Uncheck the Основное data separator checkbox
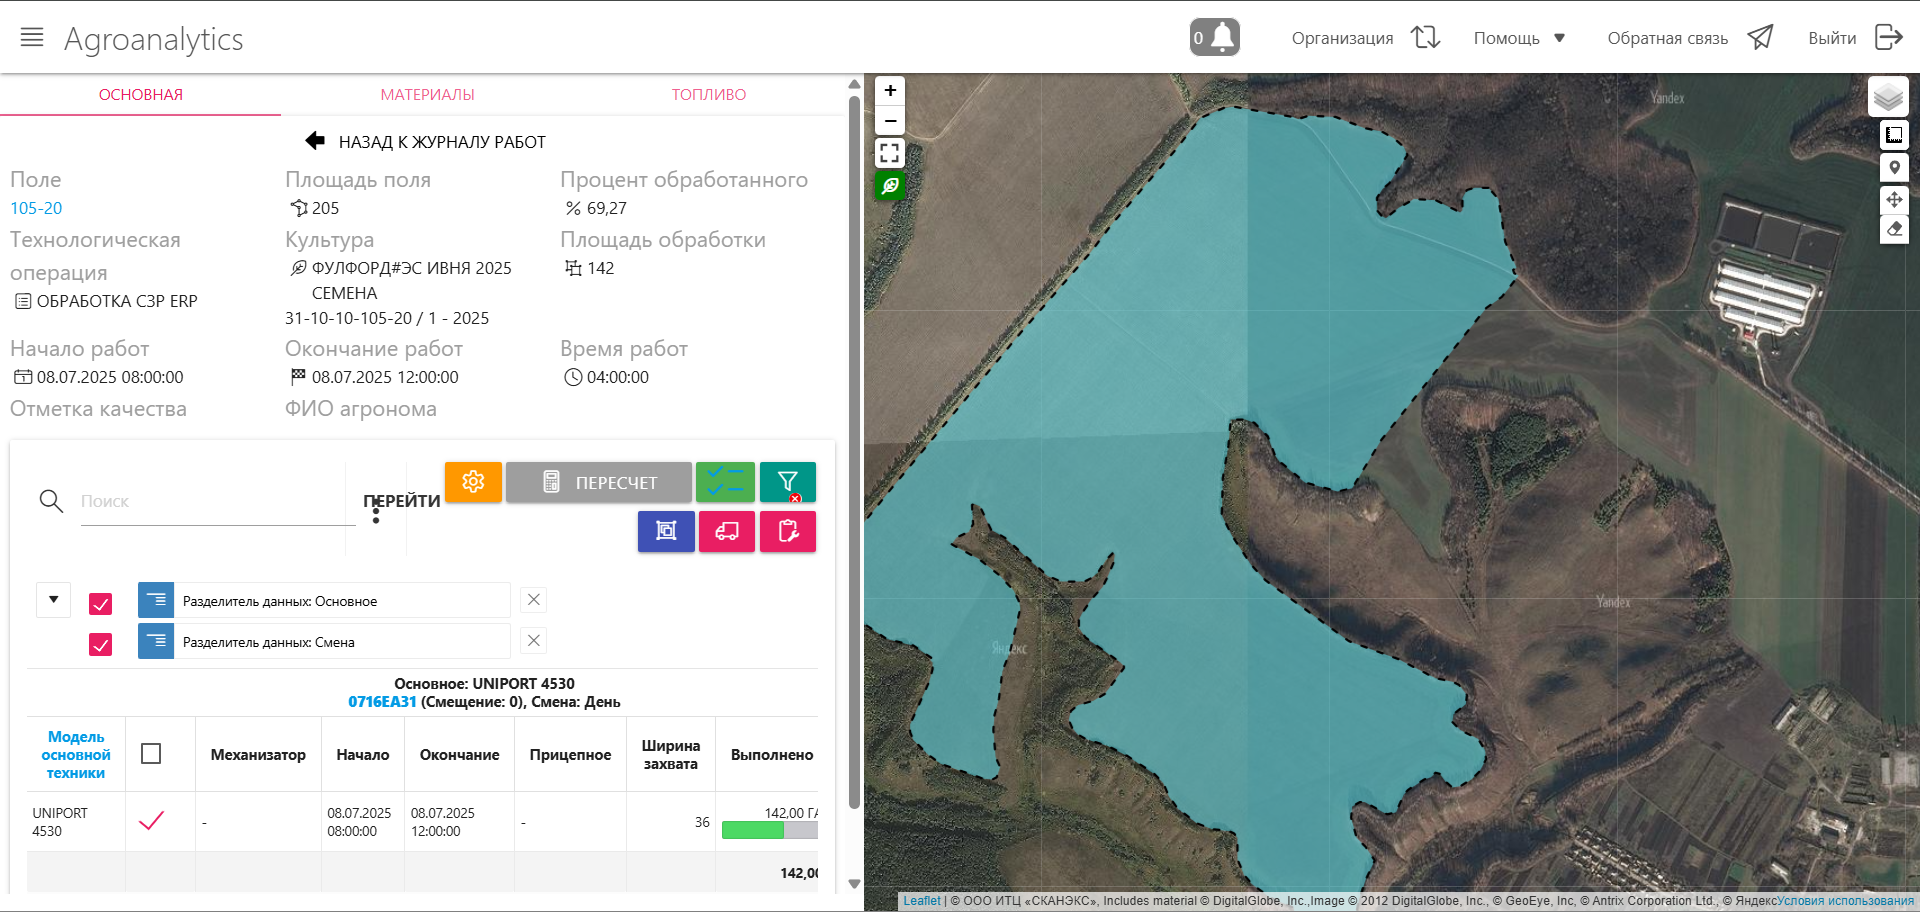Image resolution: width=1920 pixels, height=912 pixels. [101, 604]
